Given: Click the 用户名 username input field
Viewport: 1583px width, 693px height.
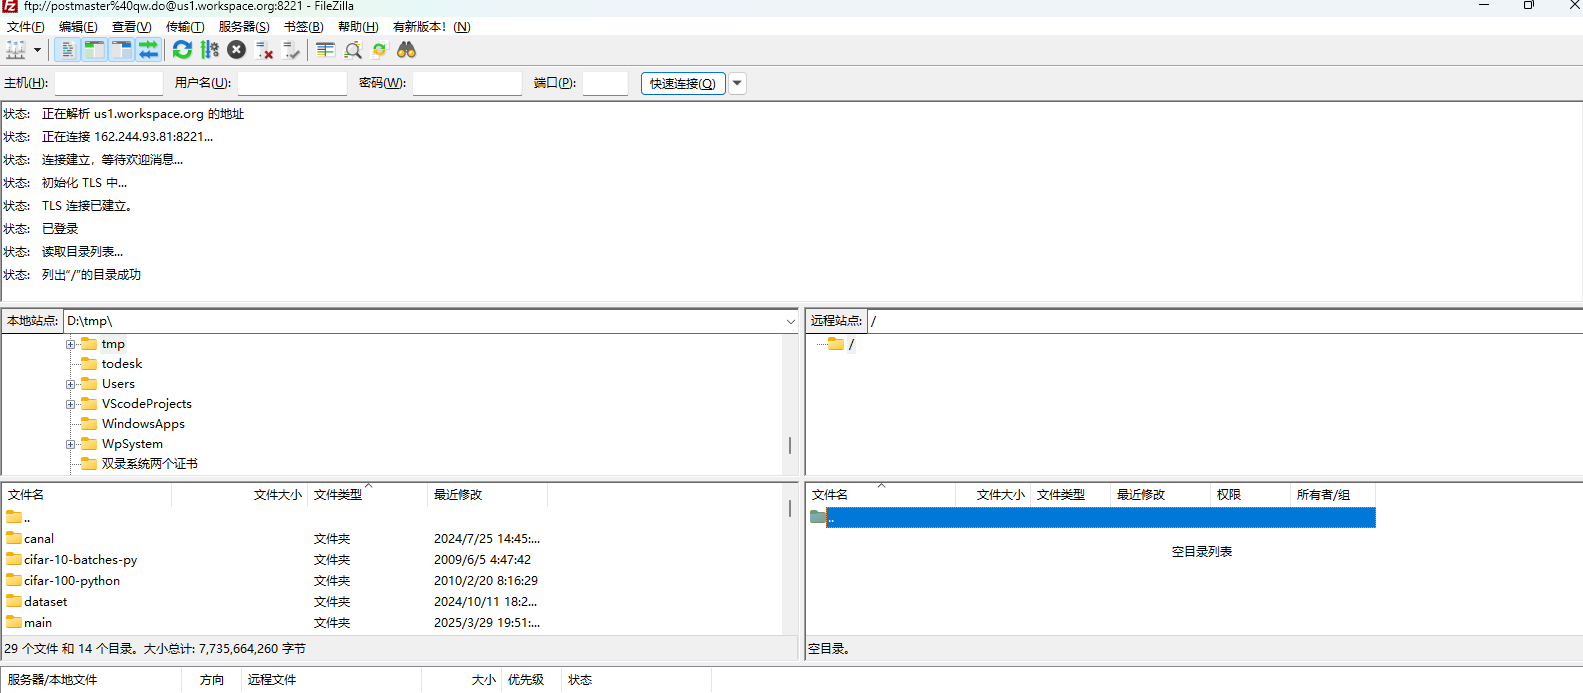Looking at the screenshot, I should coord(292,83).
